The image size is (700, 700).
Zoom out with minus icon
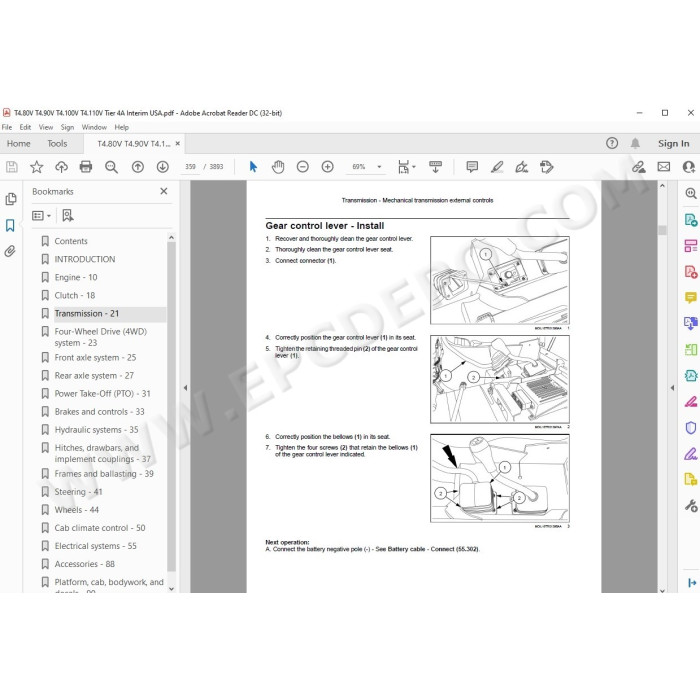pos(303,167)
